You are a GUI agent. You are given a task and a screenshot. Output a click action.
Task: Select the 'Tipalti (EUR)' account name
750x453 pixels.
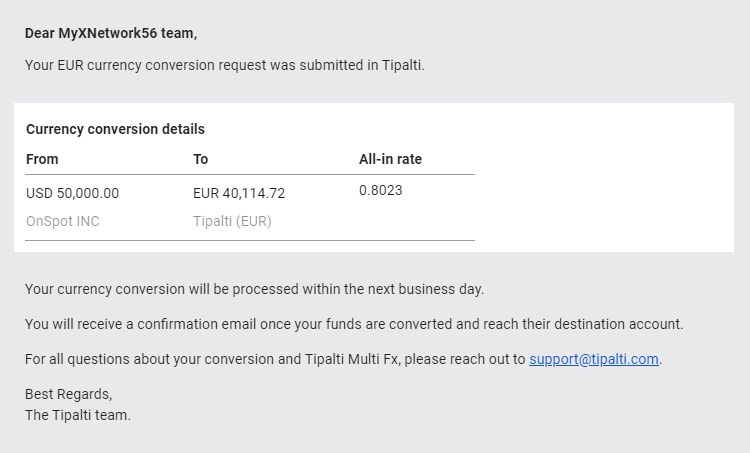tap(232, 221)
